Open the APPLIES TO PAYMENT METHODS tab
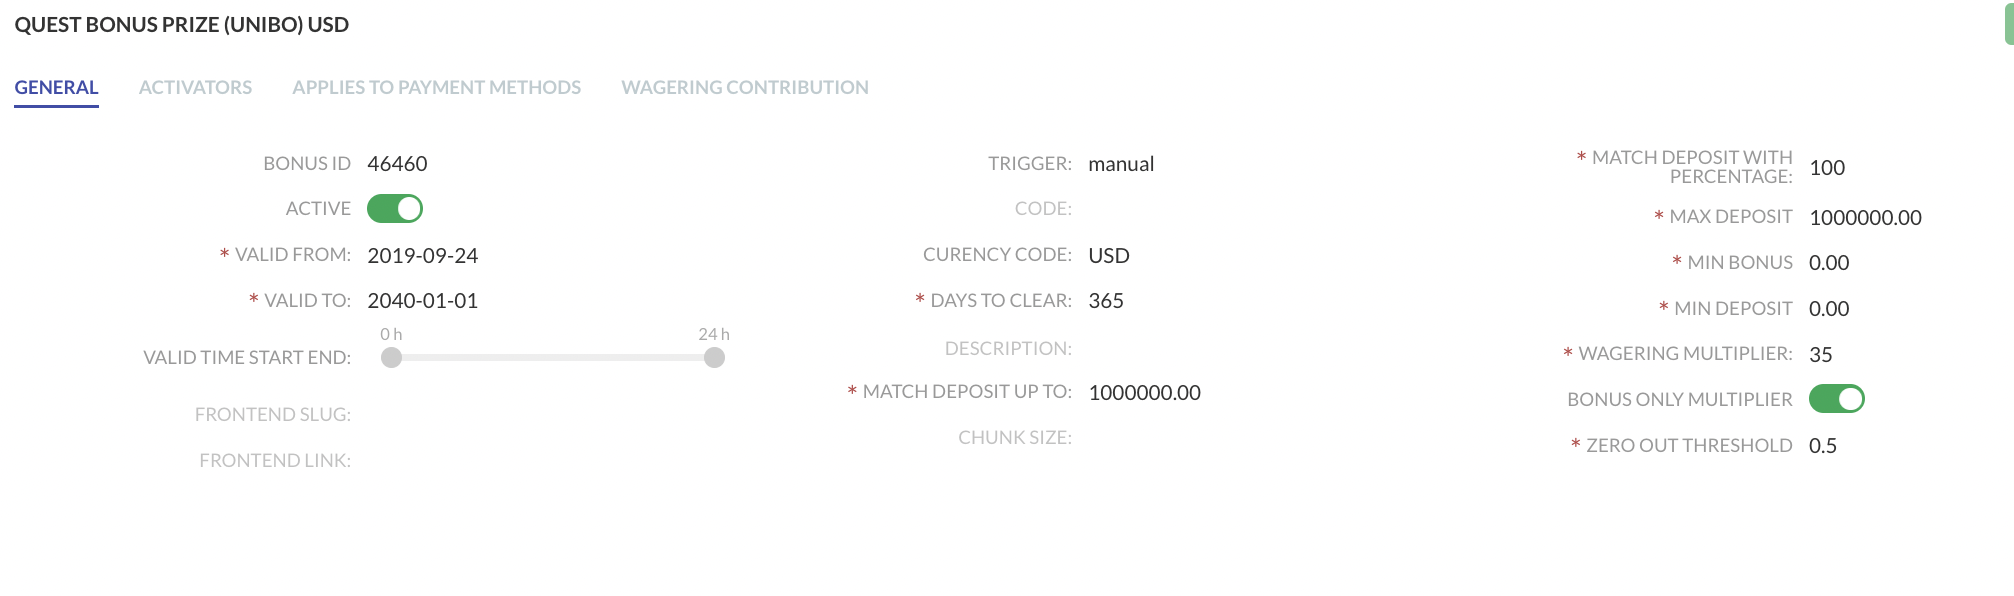2014x596 pixels. point(436,87)
